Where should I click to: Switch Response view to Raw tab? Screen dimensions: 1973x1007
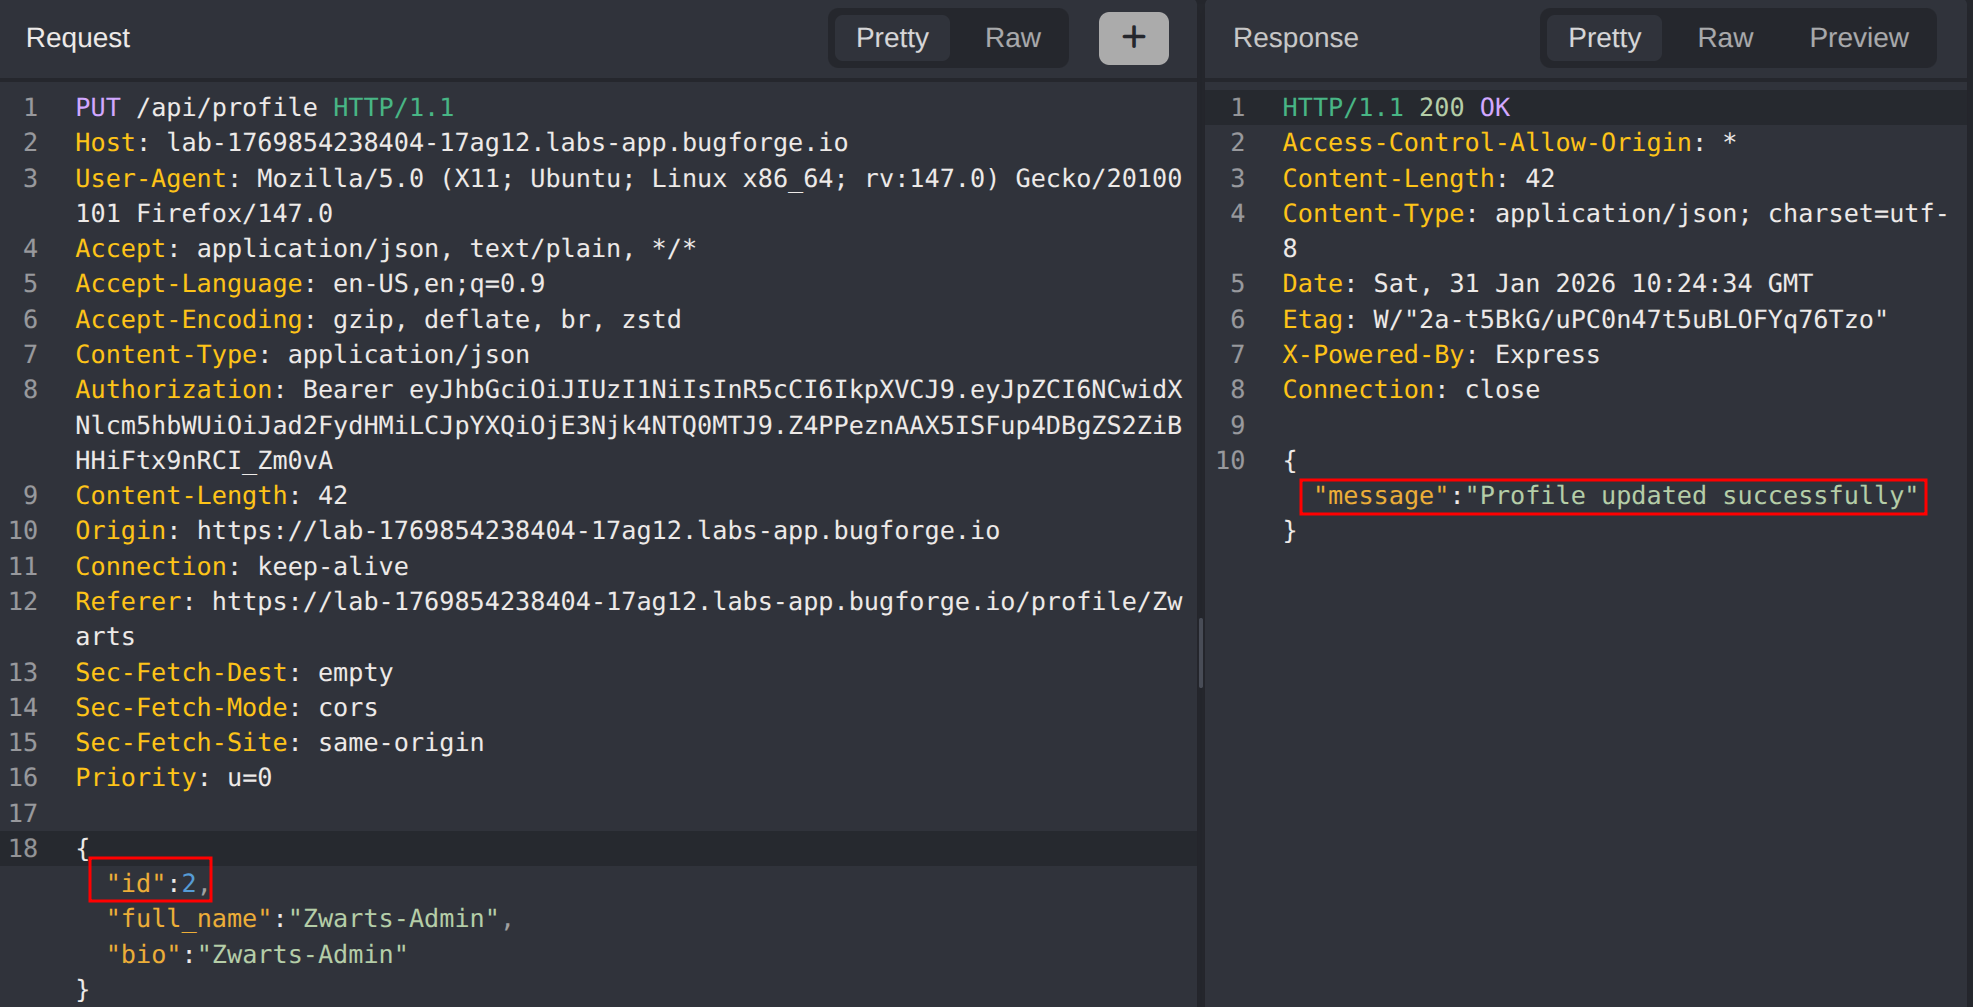pos(1725,38)
